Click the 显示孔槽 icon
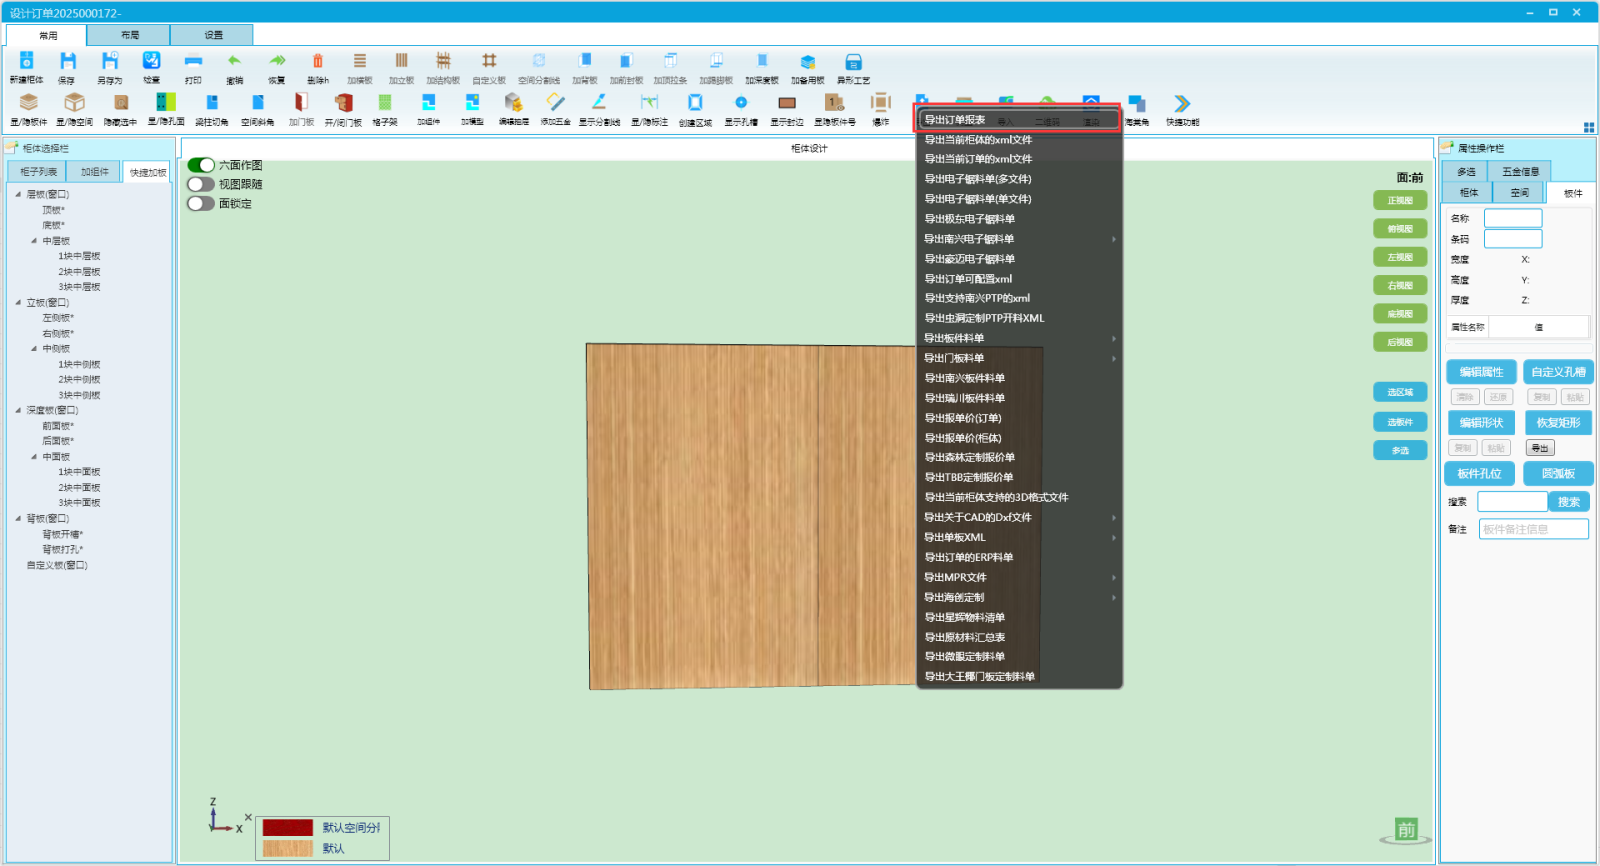 (x=741, y=103)
